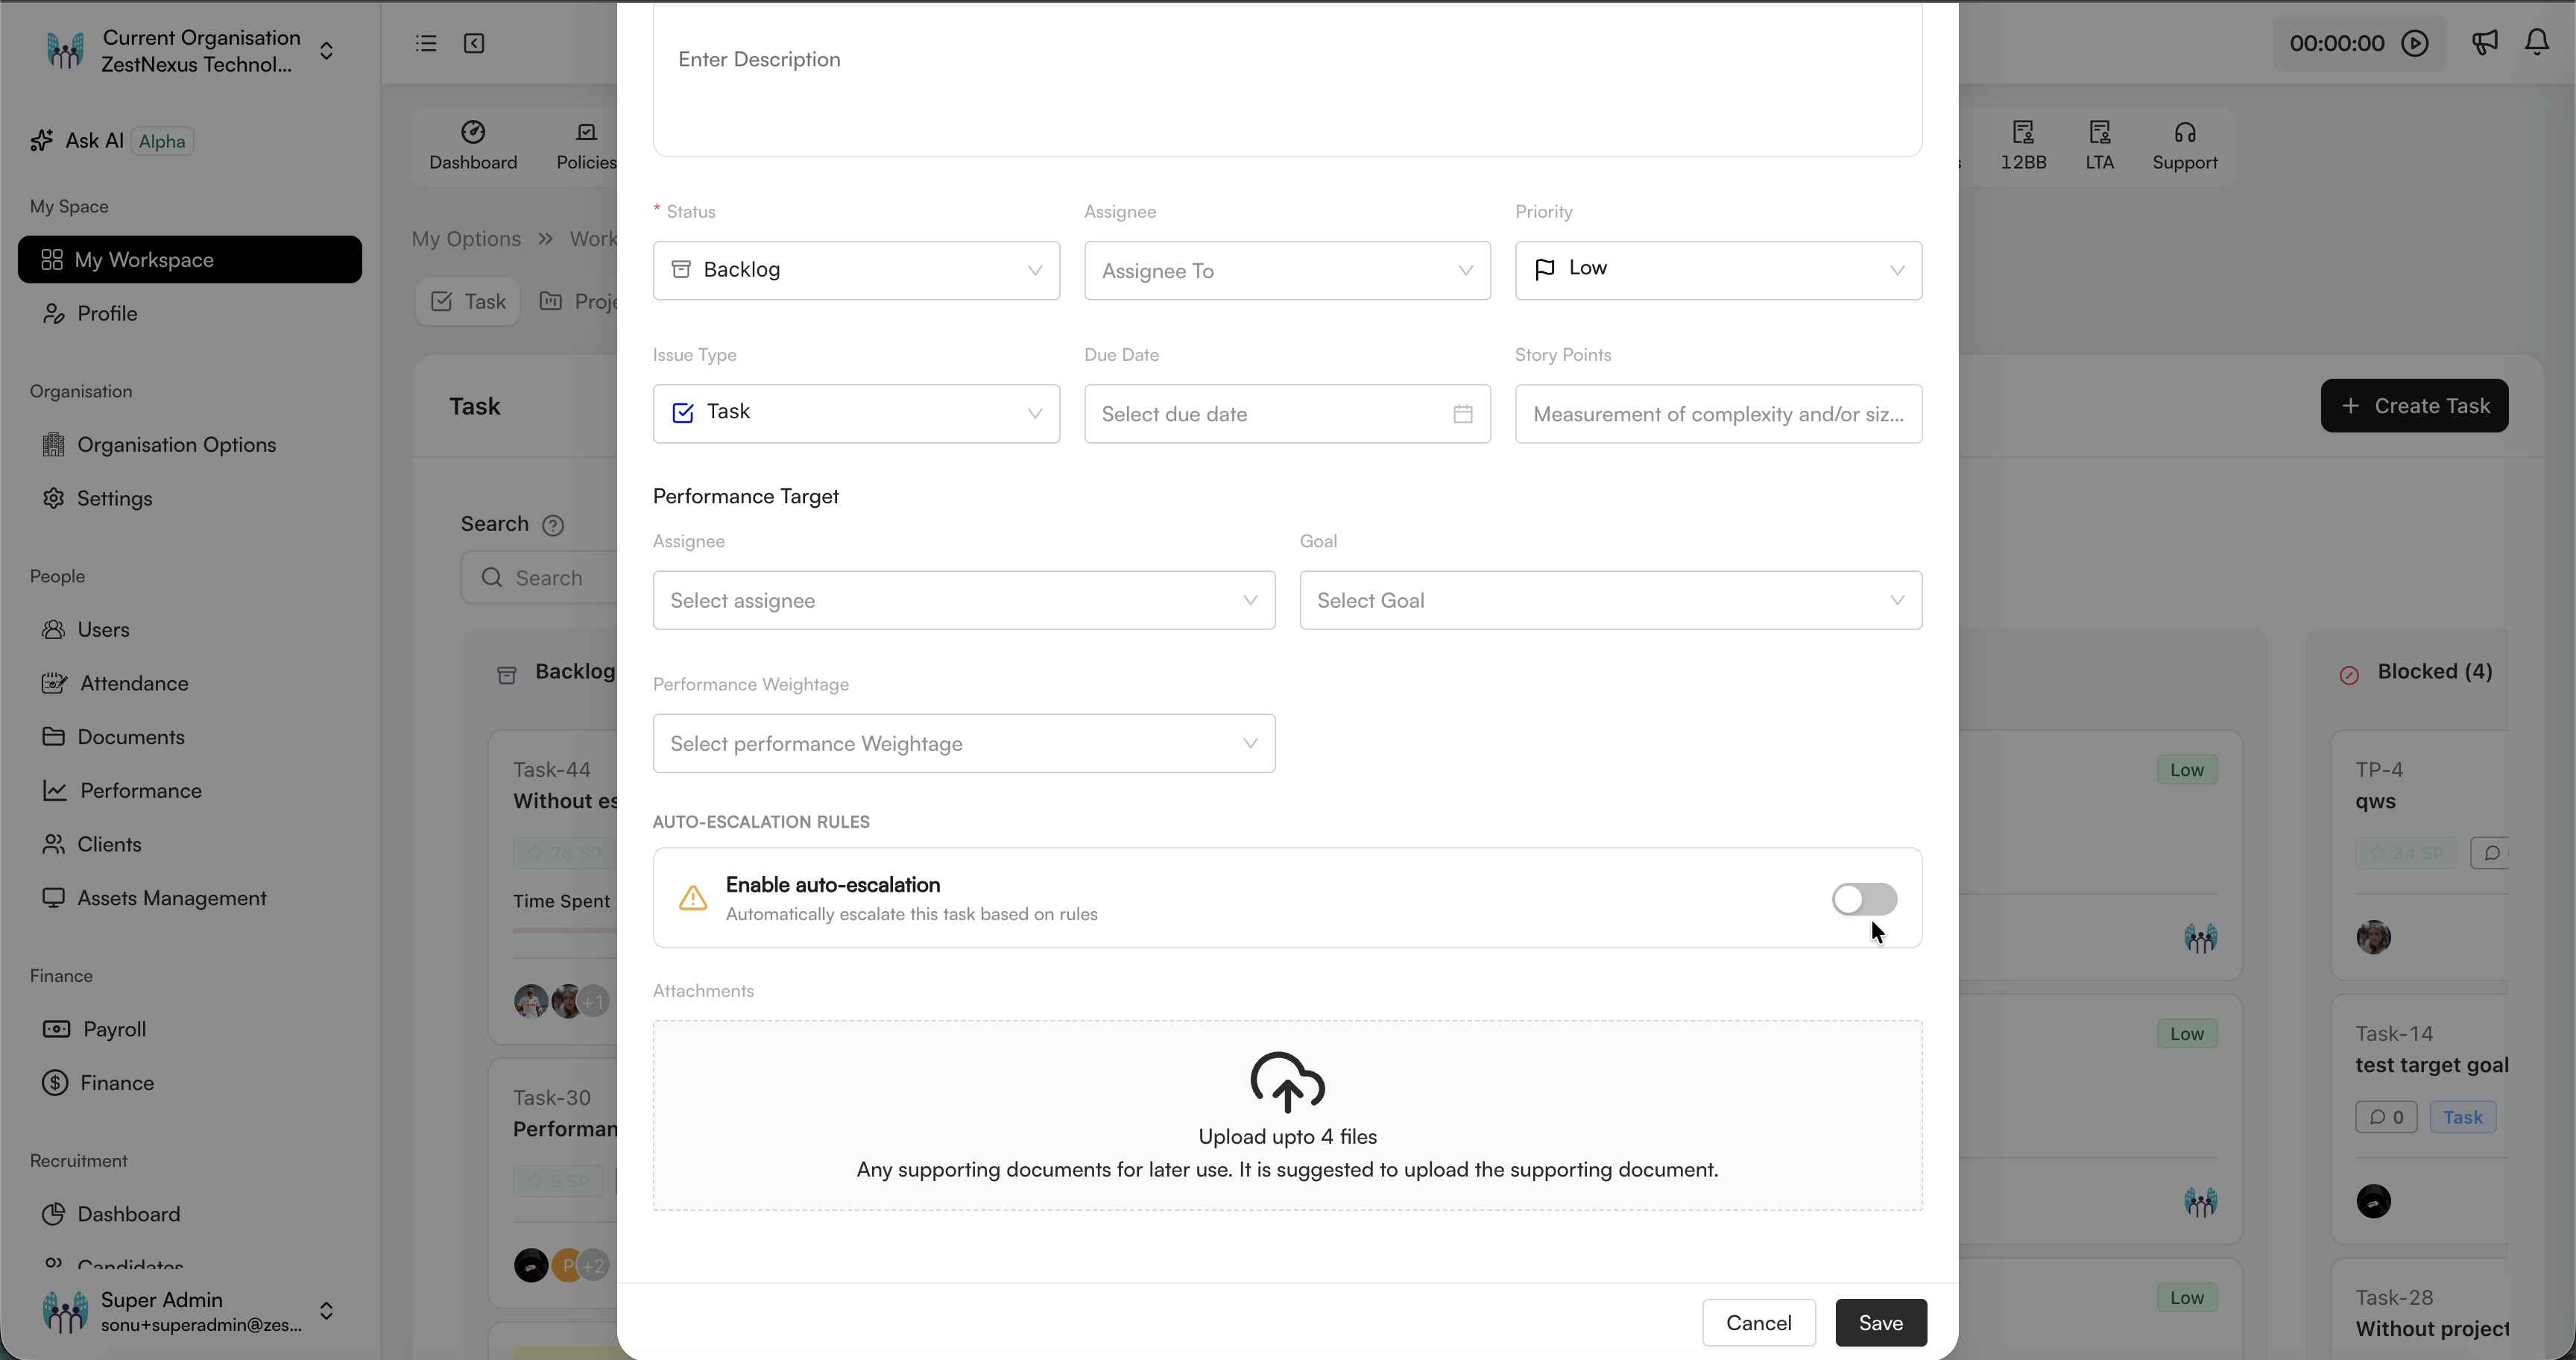
Task: Open the Support headset item
Action: (x=2185, y=146)
